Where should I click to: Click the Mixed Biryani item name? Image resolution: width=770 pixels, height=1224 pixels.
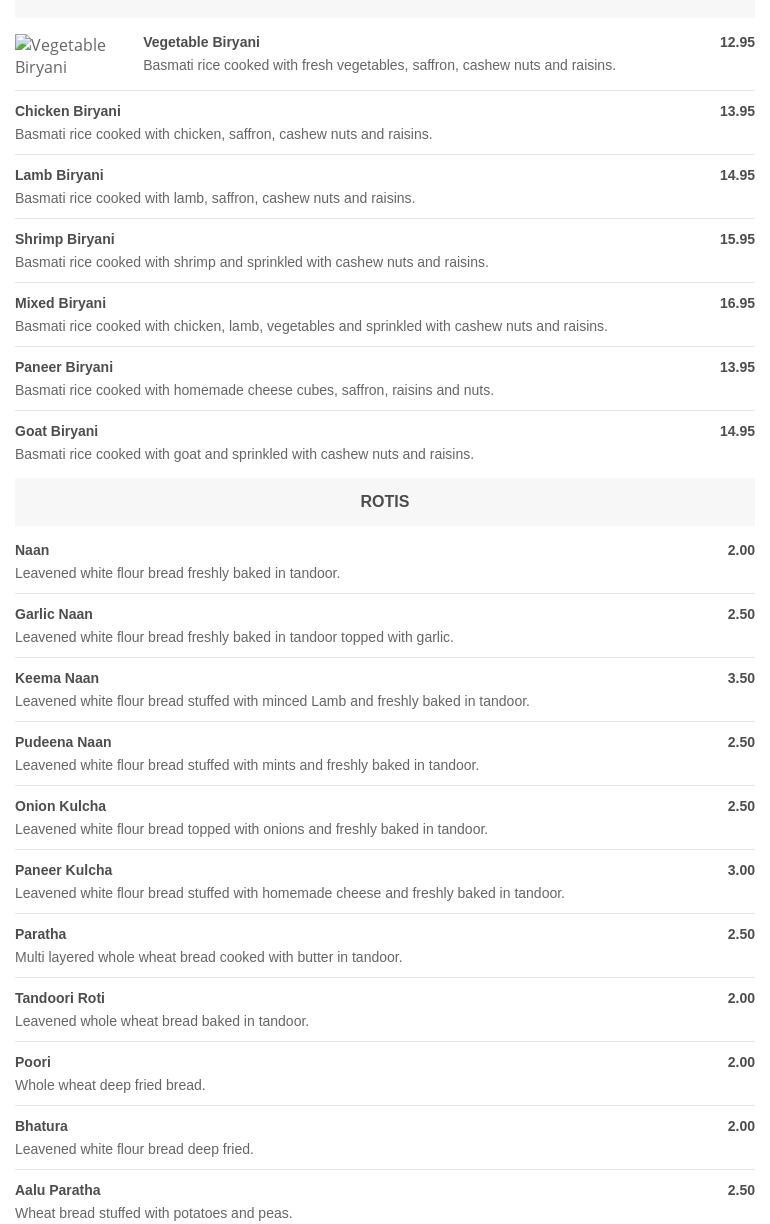point(60,303)
